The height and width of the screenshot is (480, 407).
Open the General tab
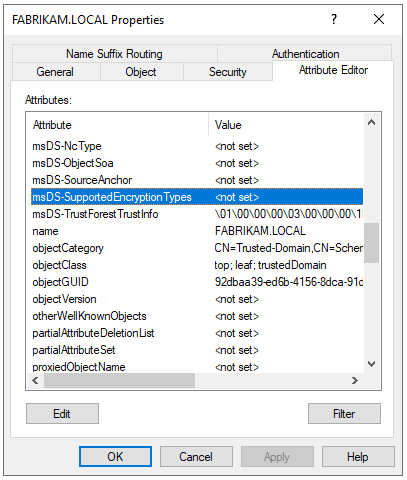coord(55,72)
